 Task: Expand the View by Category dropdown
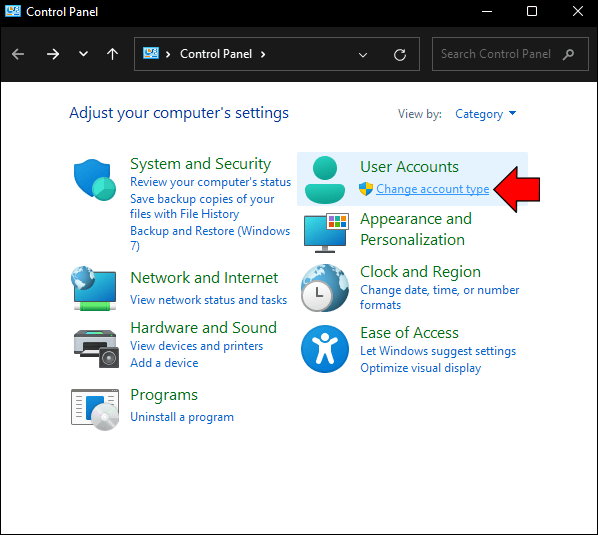[485, 114]
